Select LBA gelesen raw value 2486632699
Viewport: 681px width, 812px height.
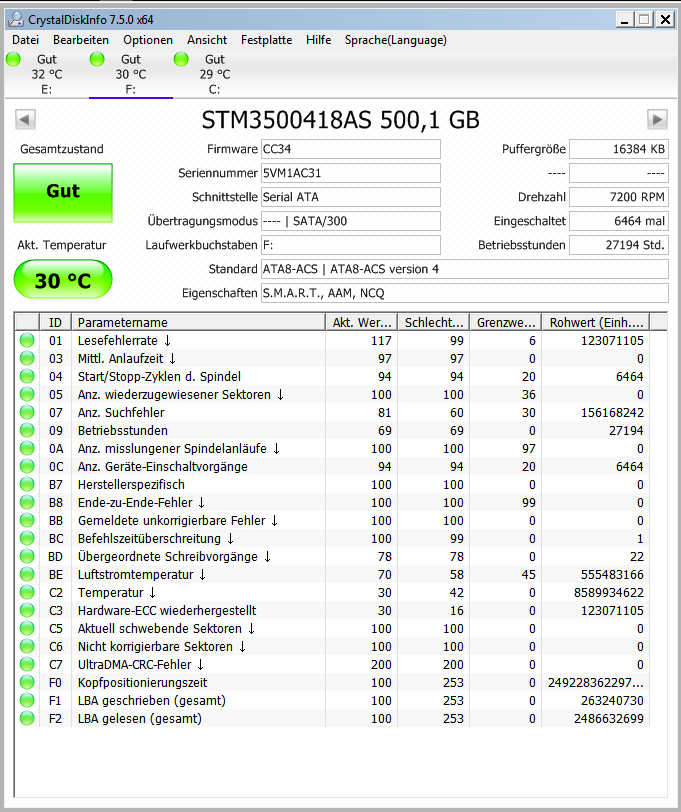[608, 719]
